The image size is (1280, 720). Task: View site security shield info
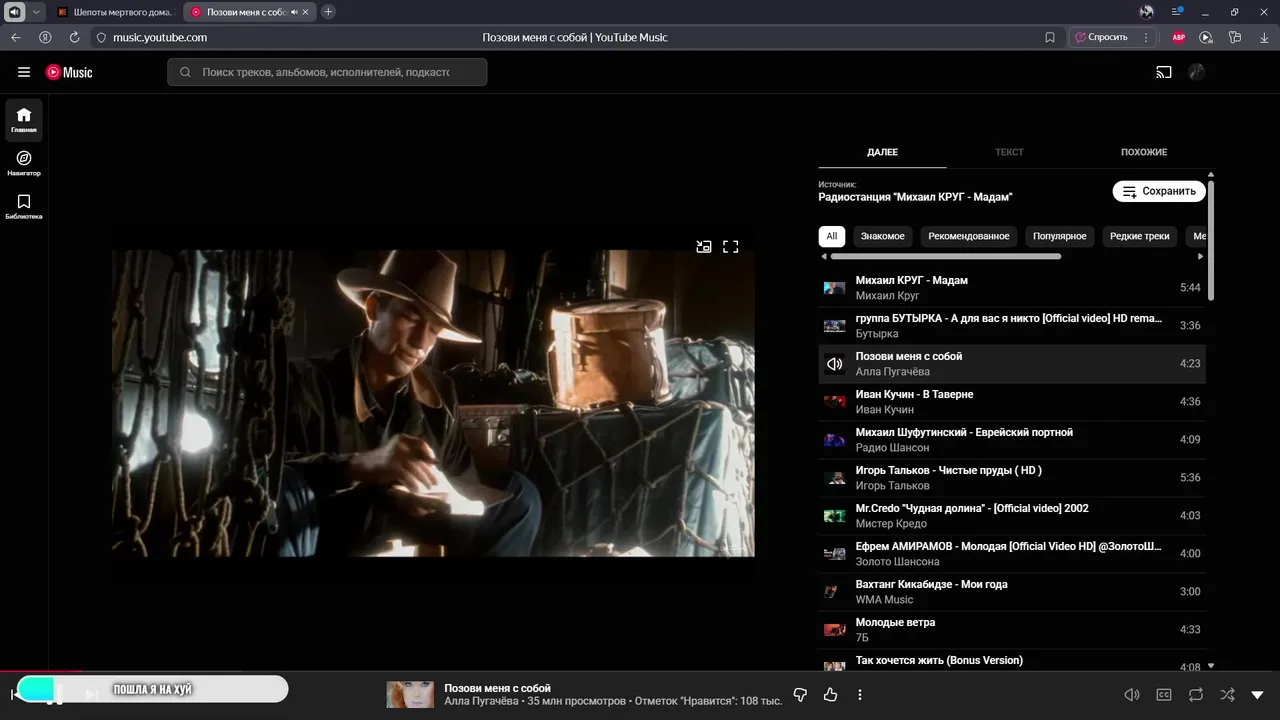click(101, 37)
